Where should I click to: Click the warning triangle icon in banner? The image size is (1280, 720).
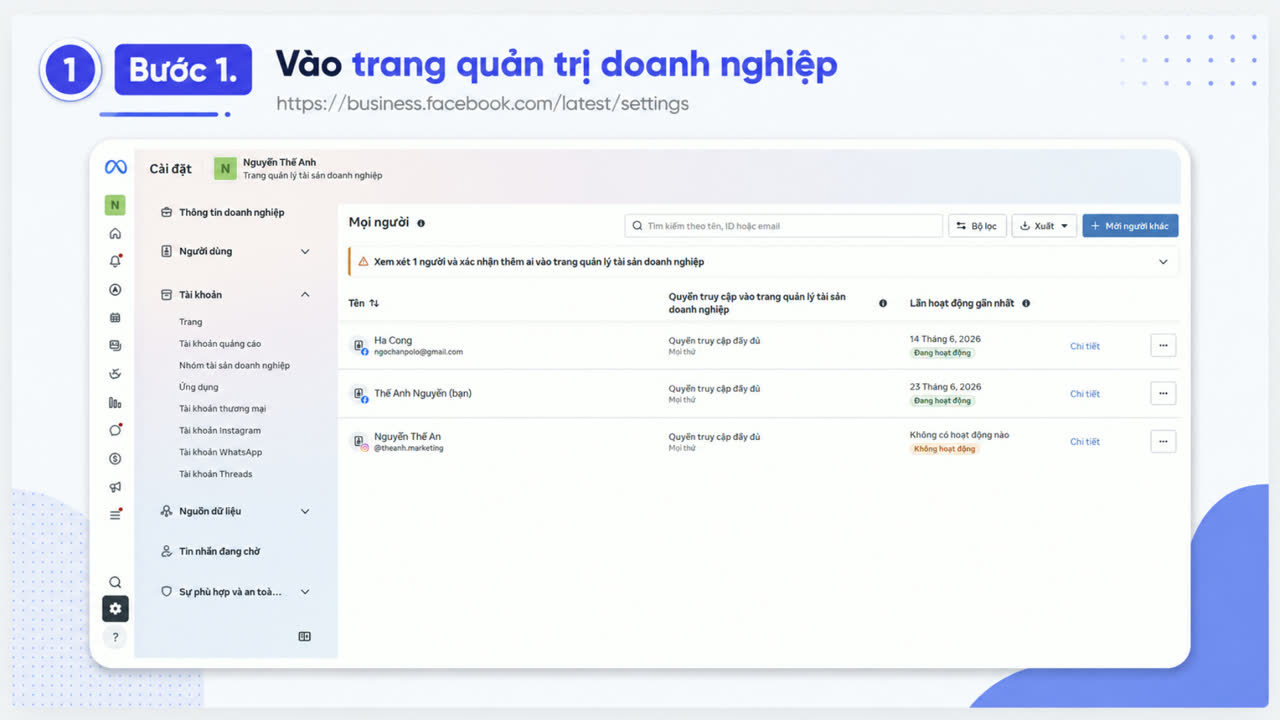tap(363, 262)
